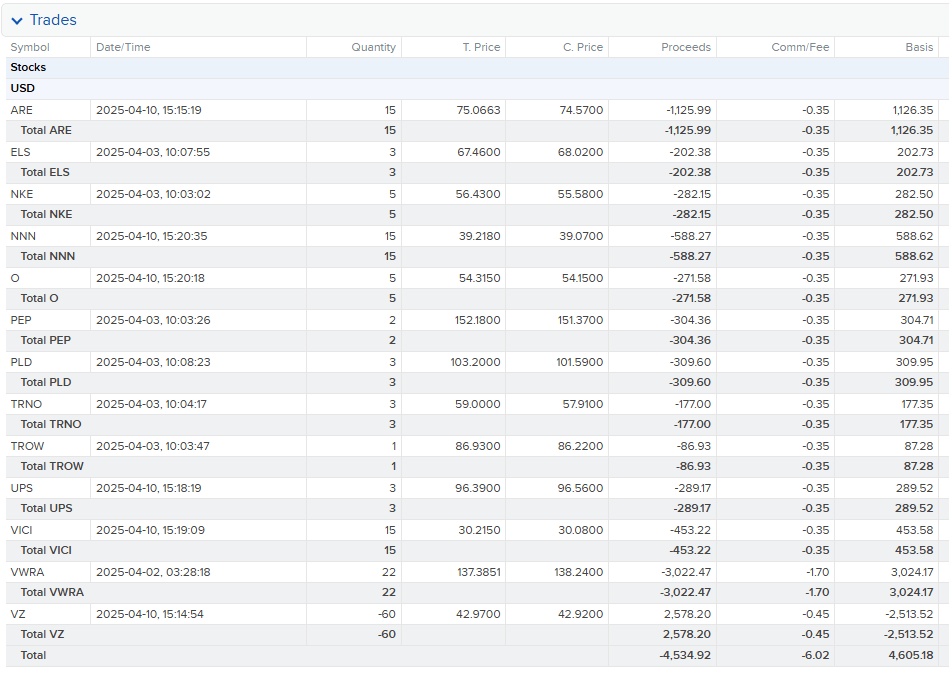
Task: Click the USD currency row
Action: pyautogui.click(x=474, y=88)
